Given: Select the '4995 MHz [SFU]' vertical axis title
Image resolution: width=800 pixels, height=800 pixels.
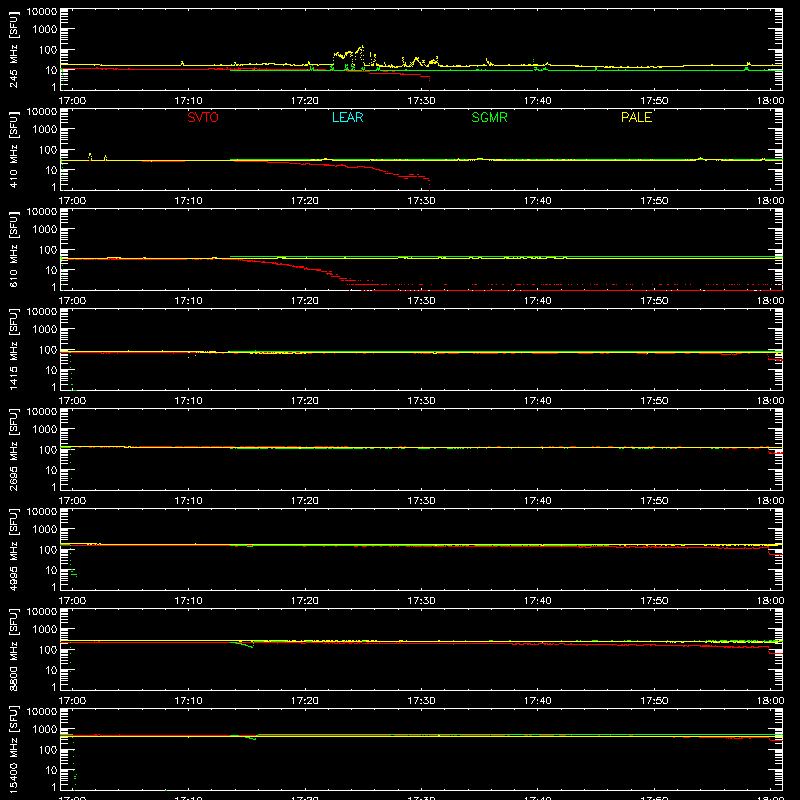Looking at the screenshot, I should pyautogui.click(x=13, y=549).
